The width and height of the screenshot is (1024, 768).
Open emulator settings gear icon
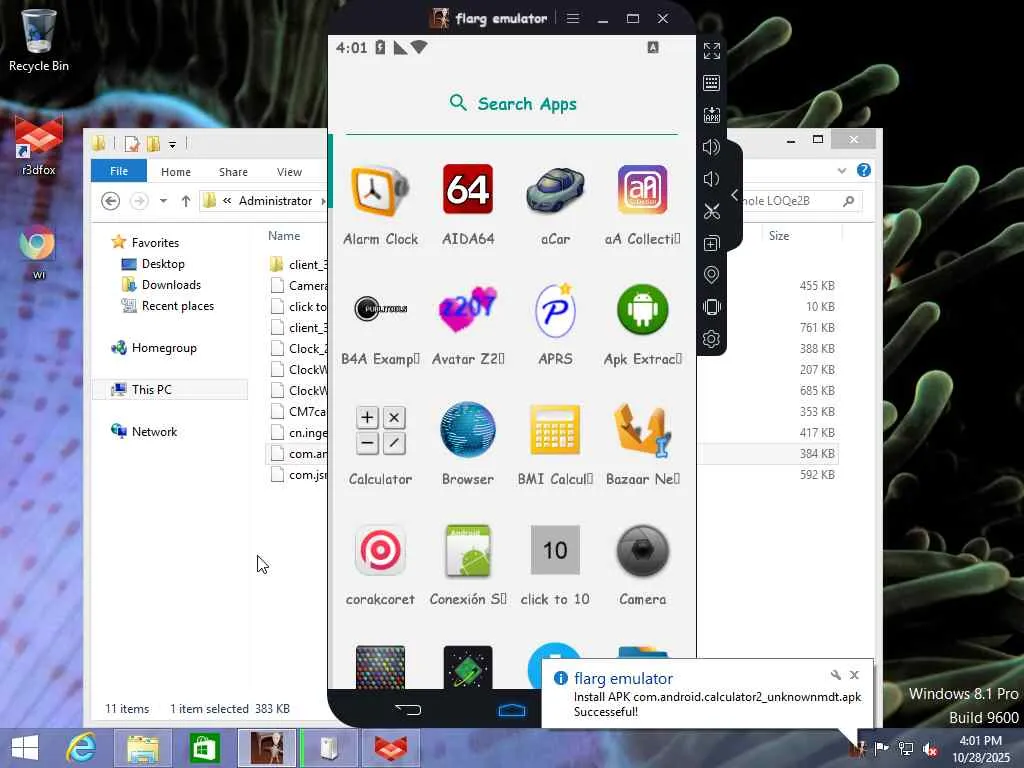point(712,339)
